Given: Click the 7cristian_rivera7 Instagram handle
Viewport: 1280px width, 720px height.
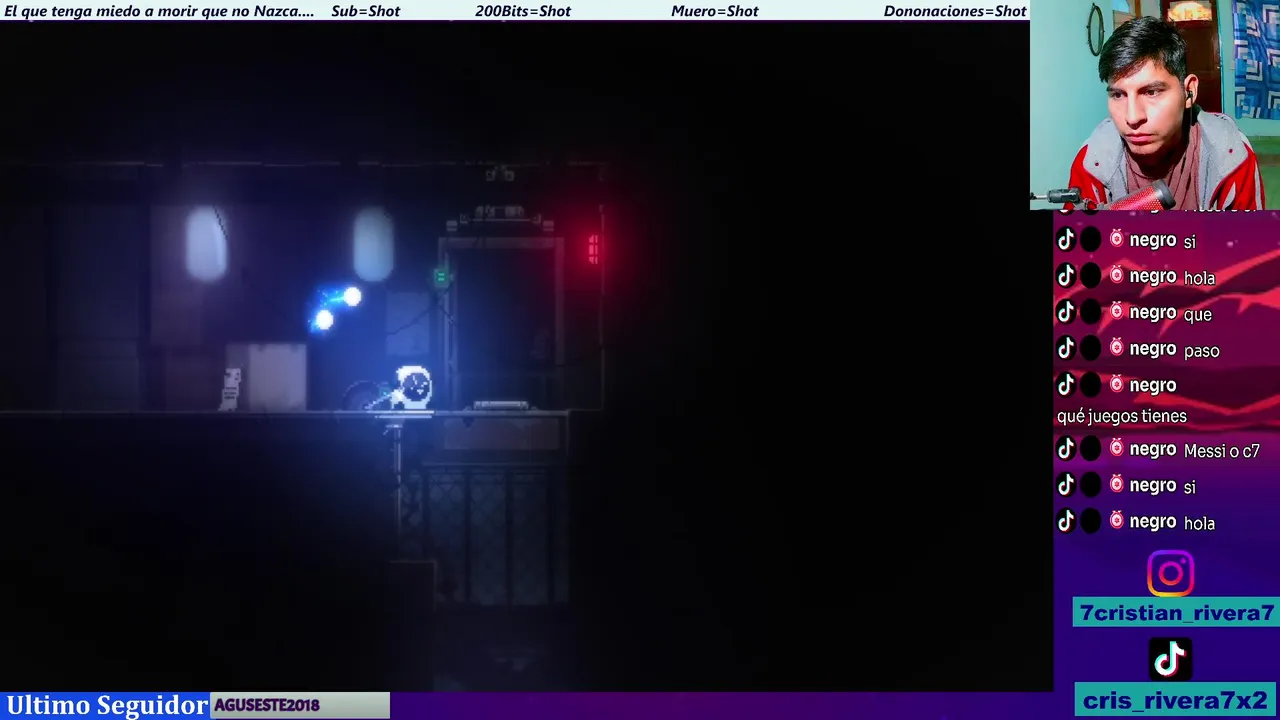Looking at the screenshot, I should pyautogui.click(x=1176, y=613).
